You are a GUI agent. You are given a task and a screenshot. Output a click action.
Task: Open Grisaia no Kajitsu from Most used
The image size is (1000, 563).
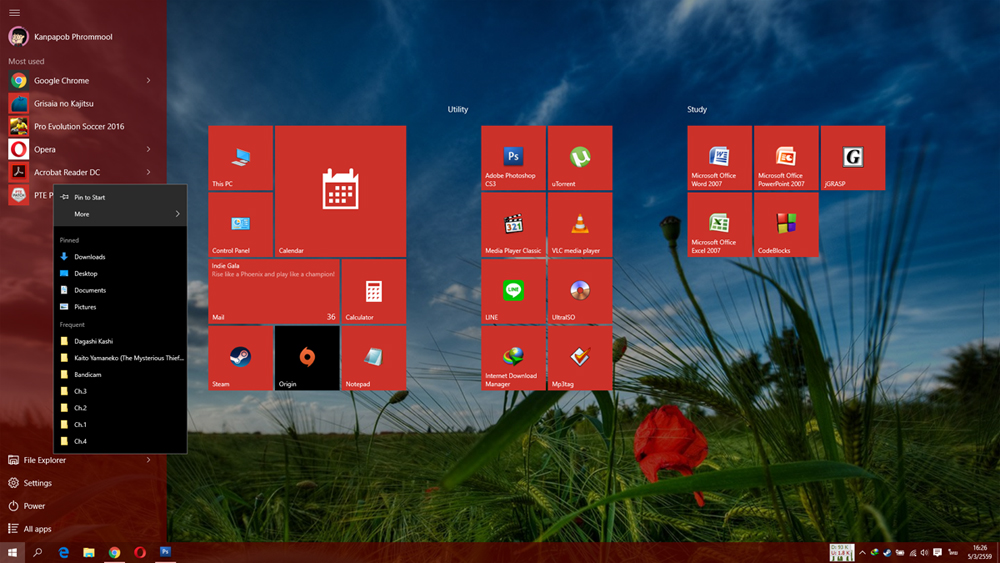pyautogui.click(x=83, y=103)
